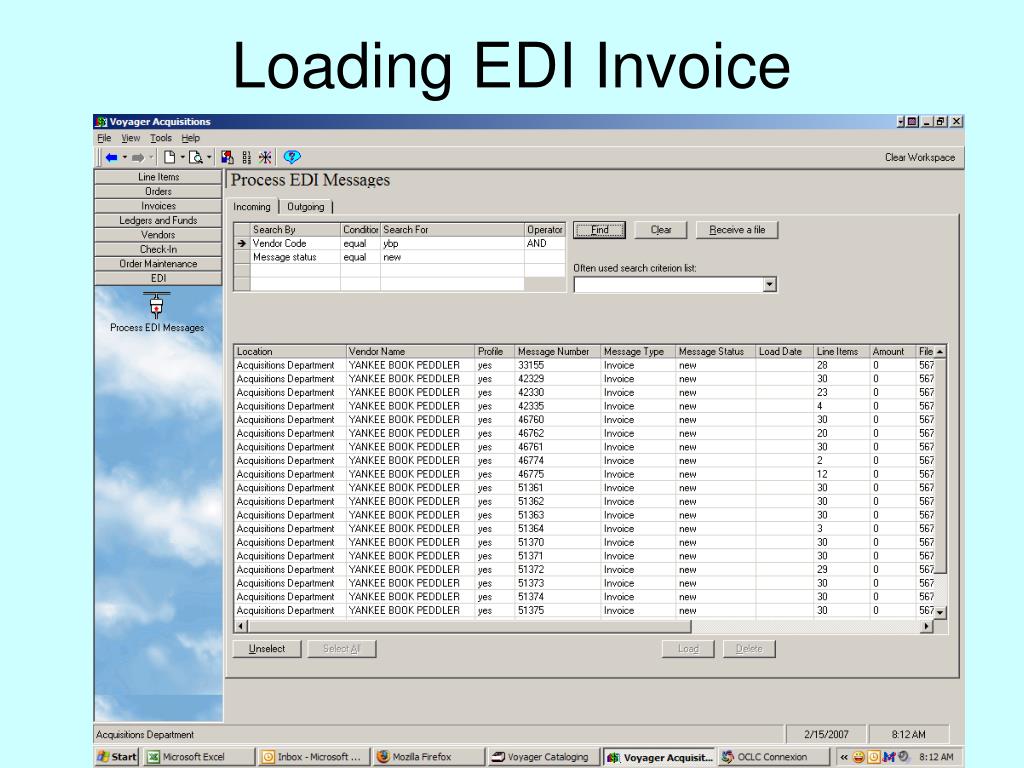Select the row with message number 46774
Screen dimensions: 1024x768
coord(584,460)
